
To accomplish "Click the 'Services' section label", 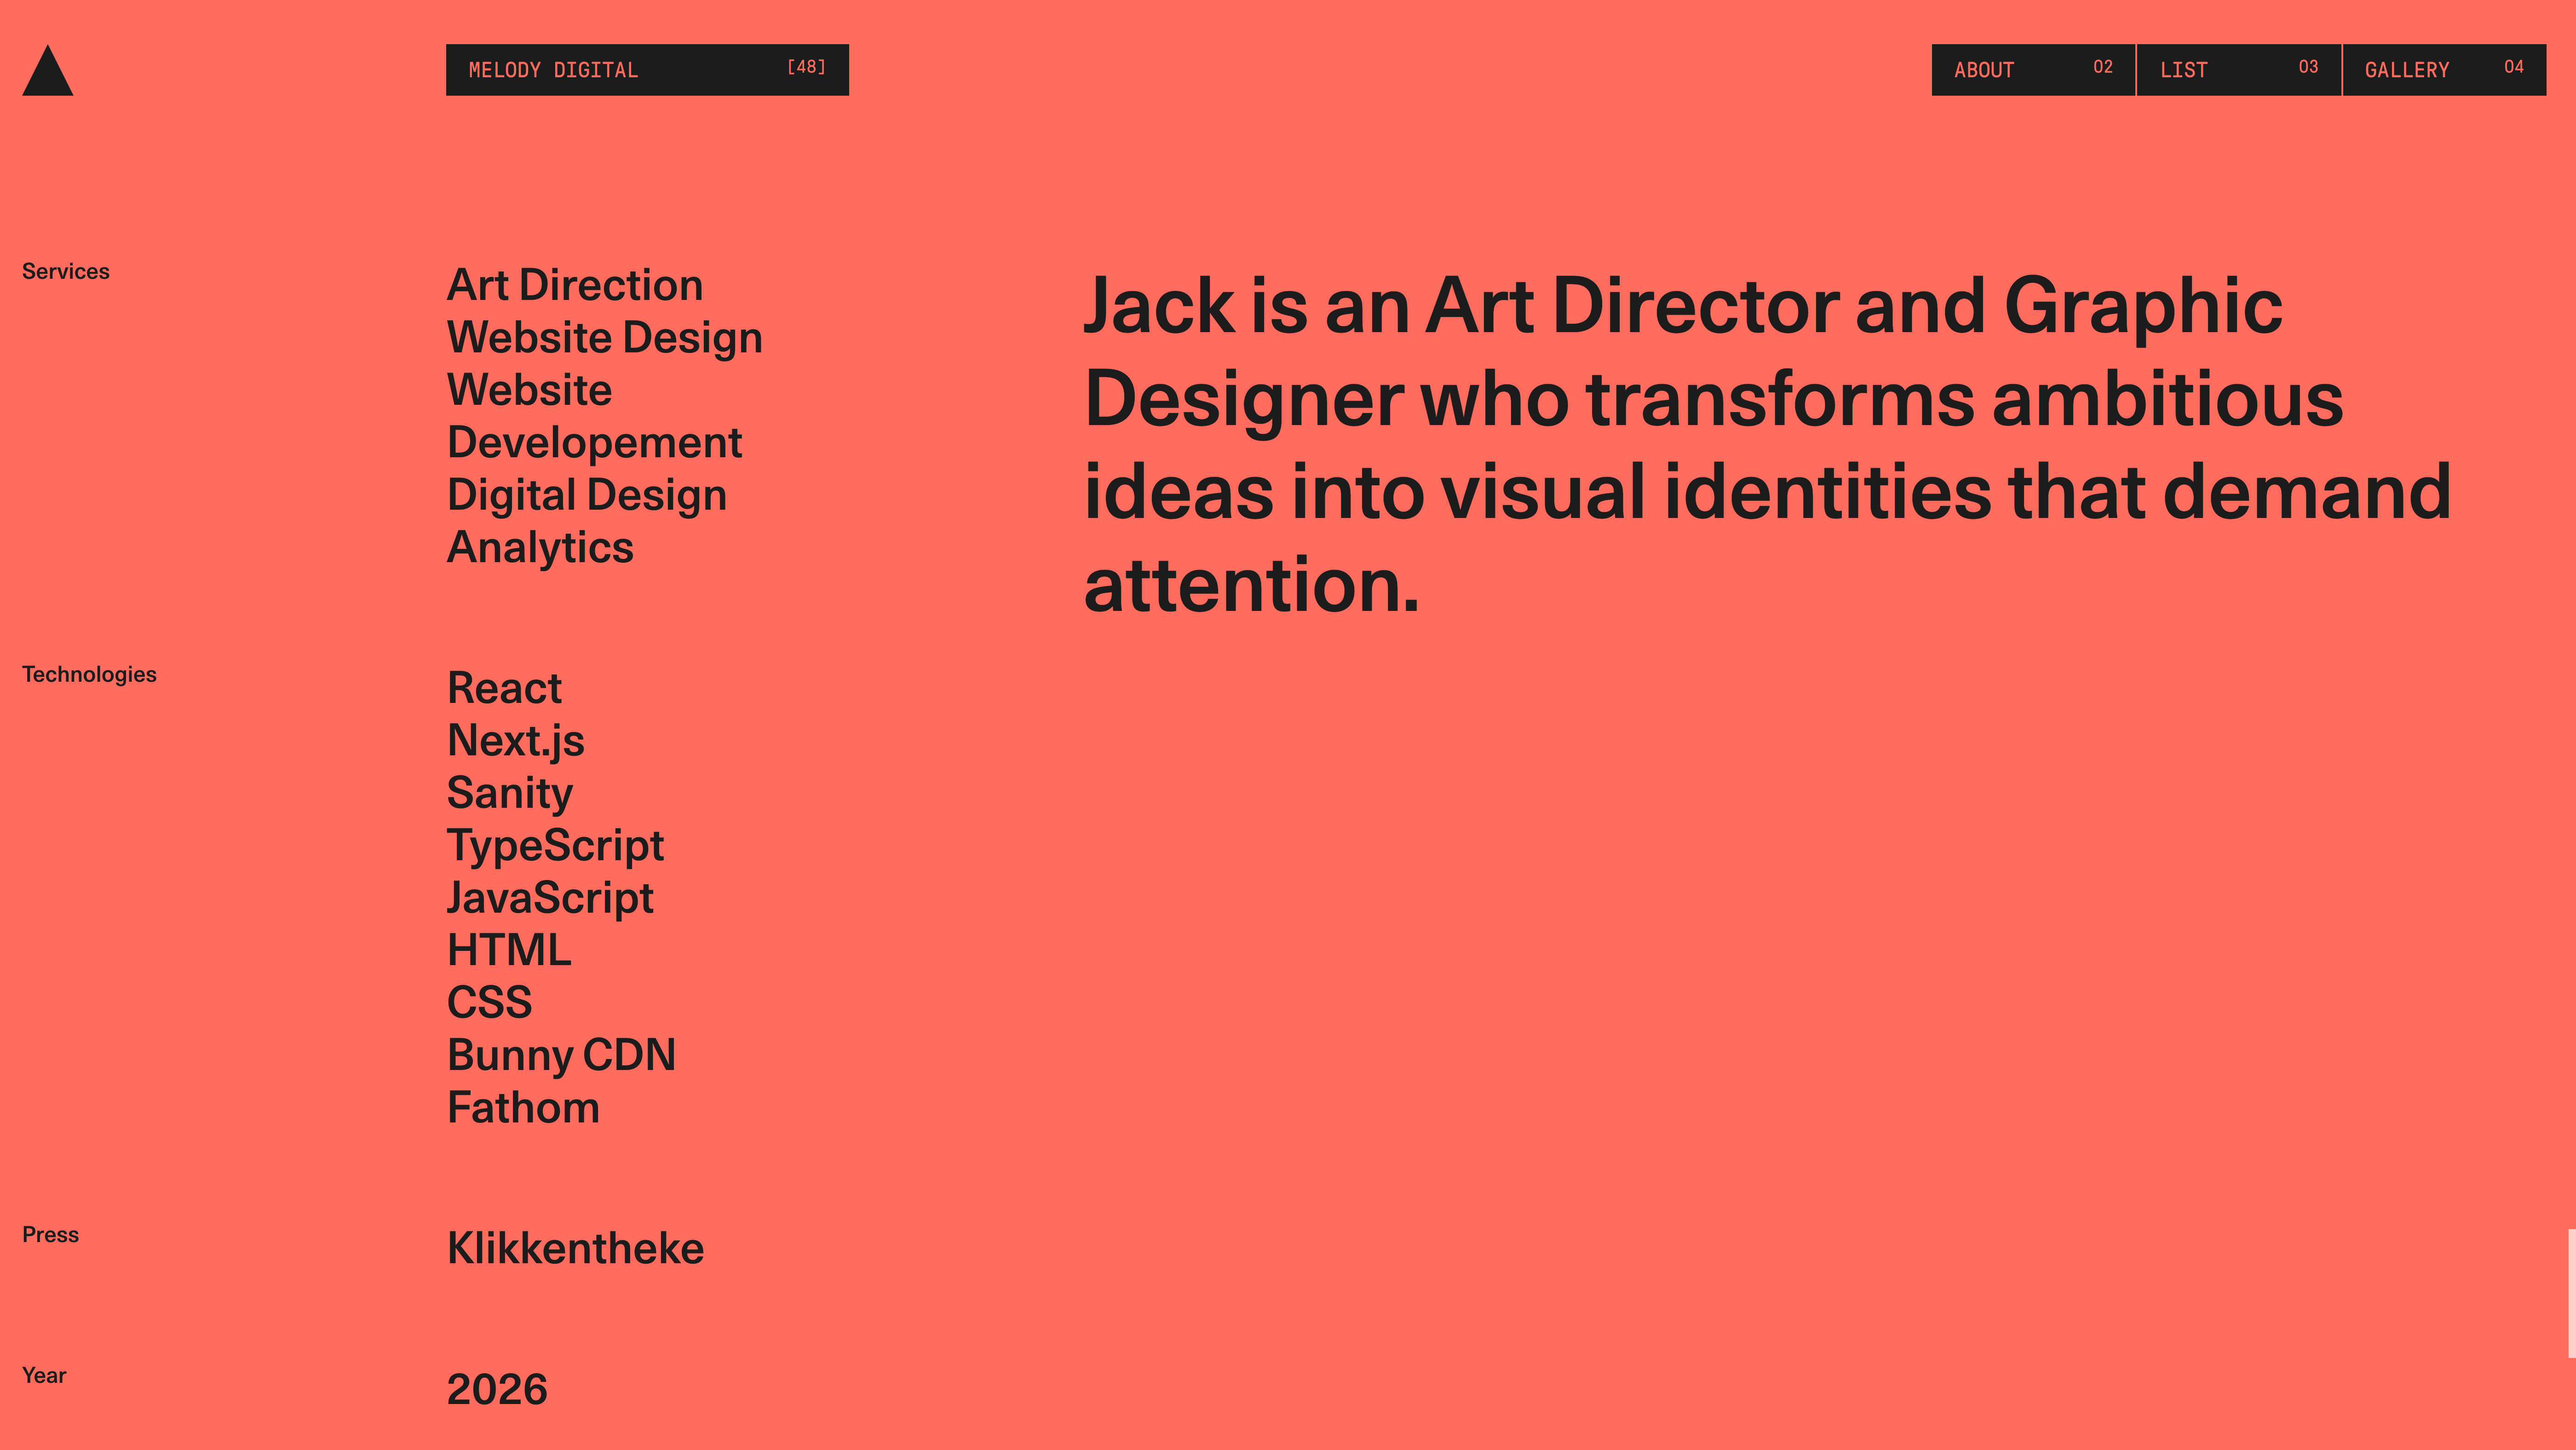I will (66, 271).
